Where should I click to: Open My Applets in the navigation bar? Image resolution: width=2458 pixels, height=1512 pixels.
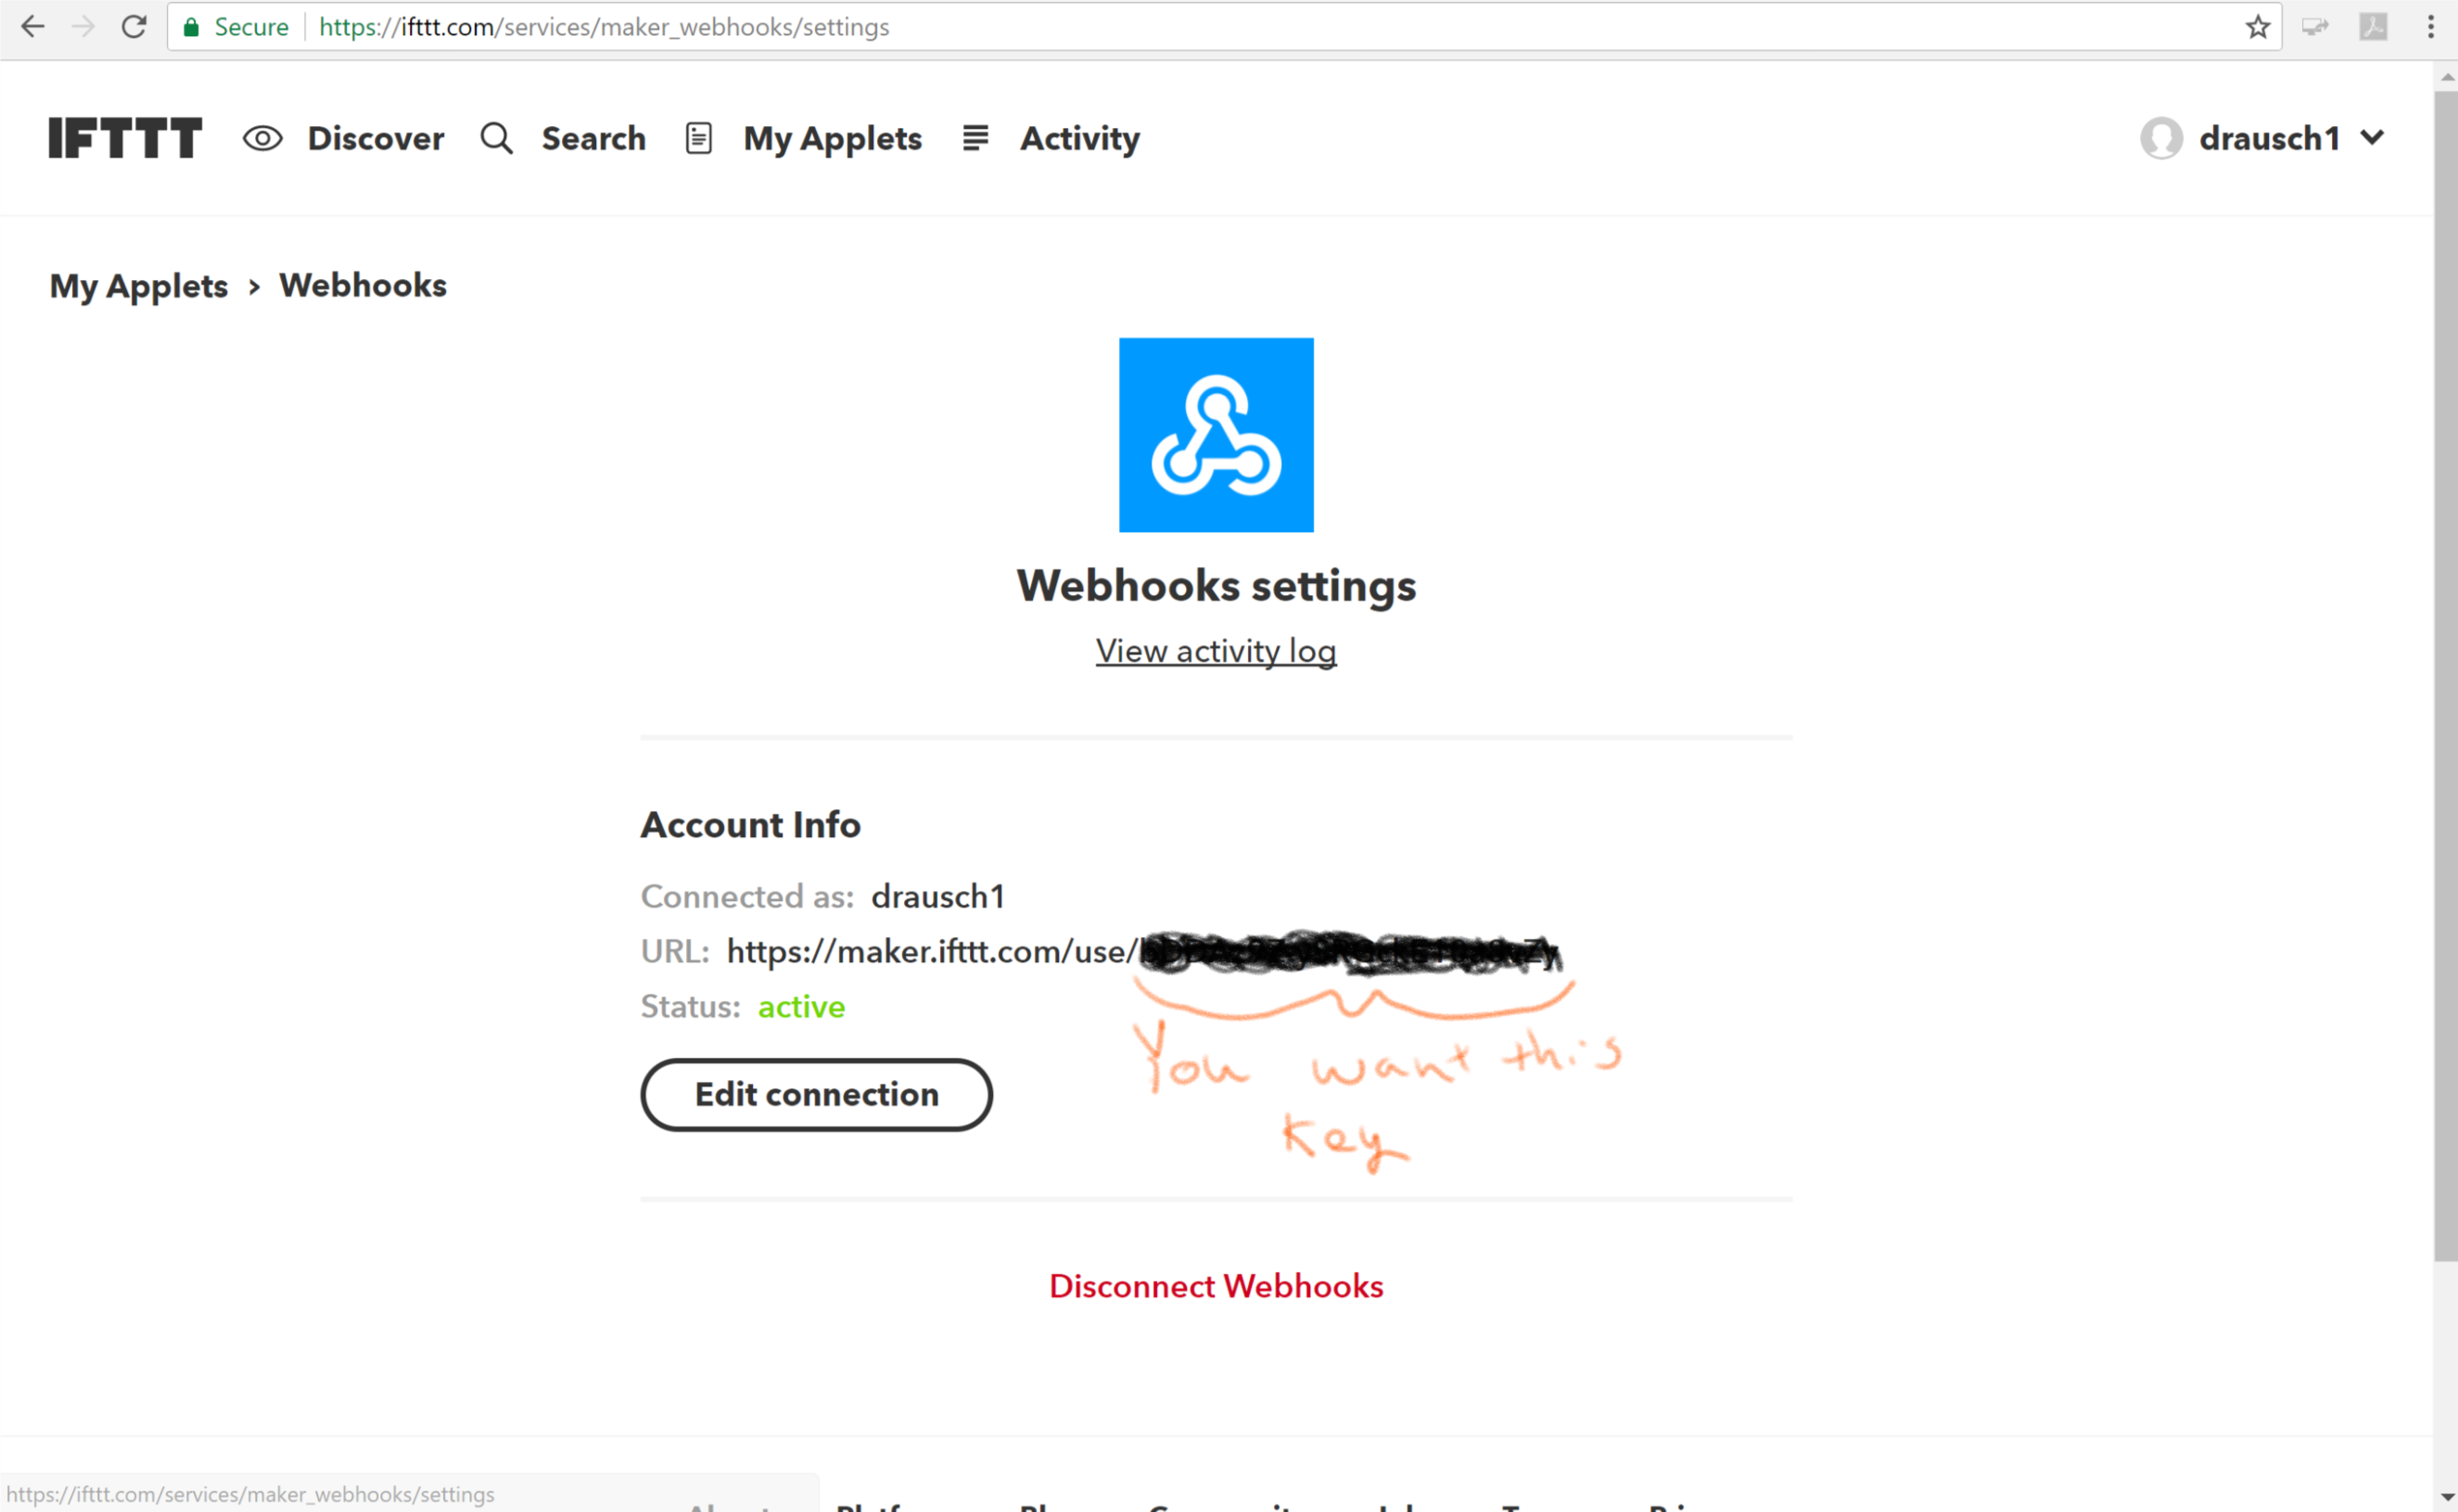pos(833,139)
